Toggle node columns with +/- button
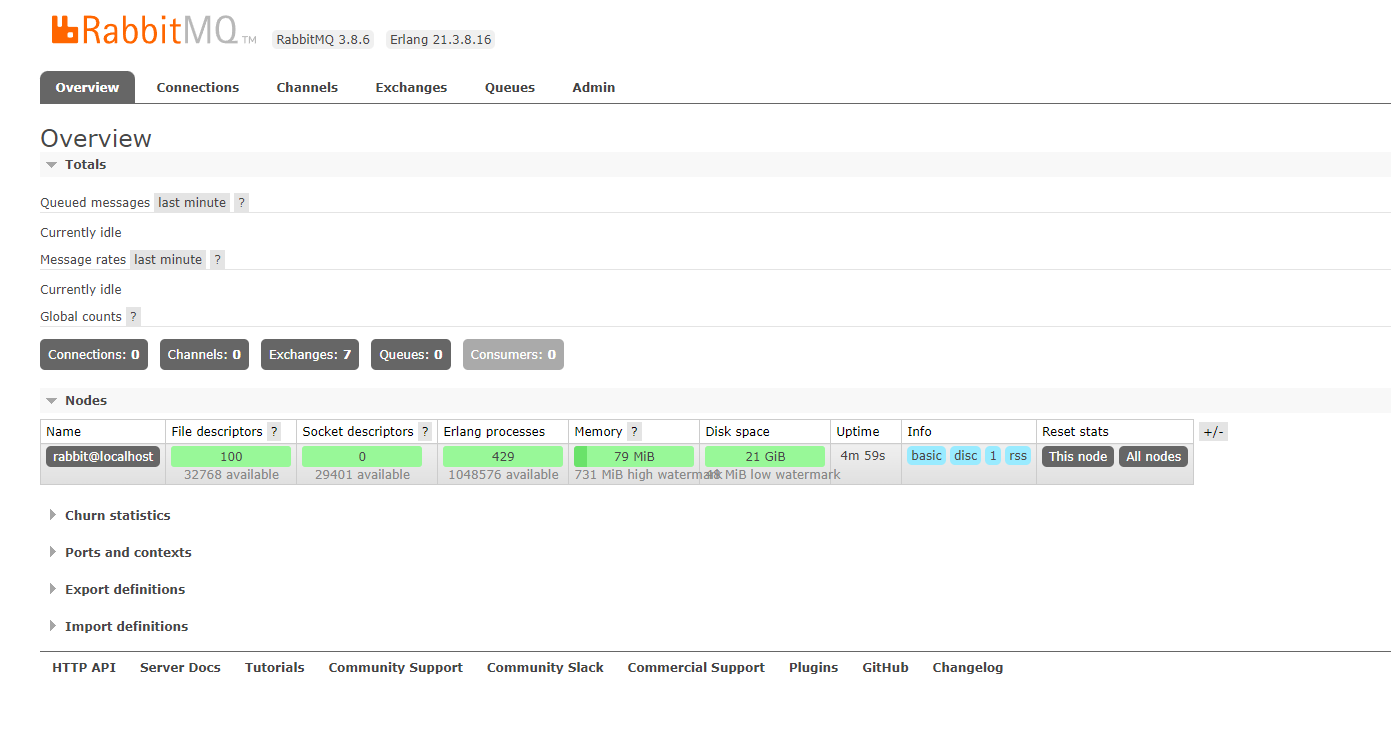Screen dimensions: 1391x737 (x=1213, y=432)
